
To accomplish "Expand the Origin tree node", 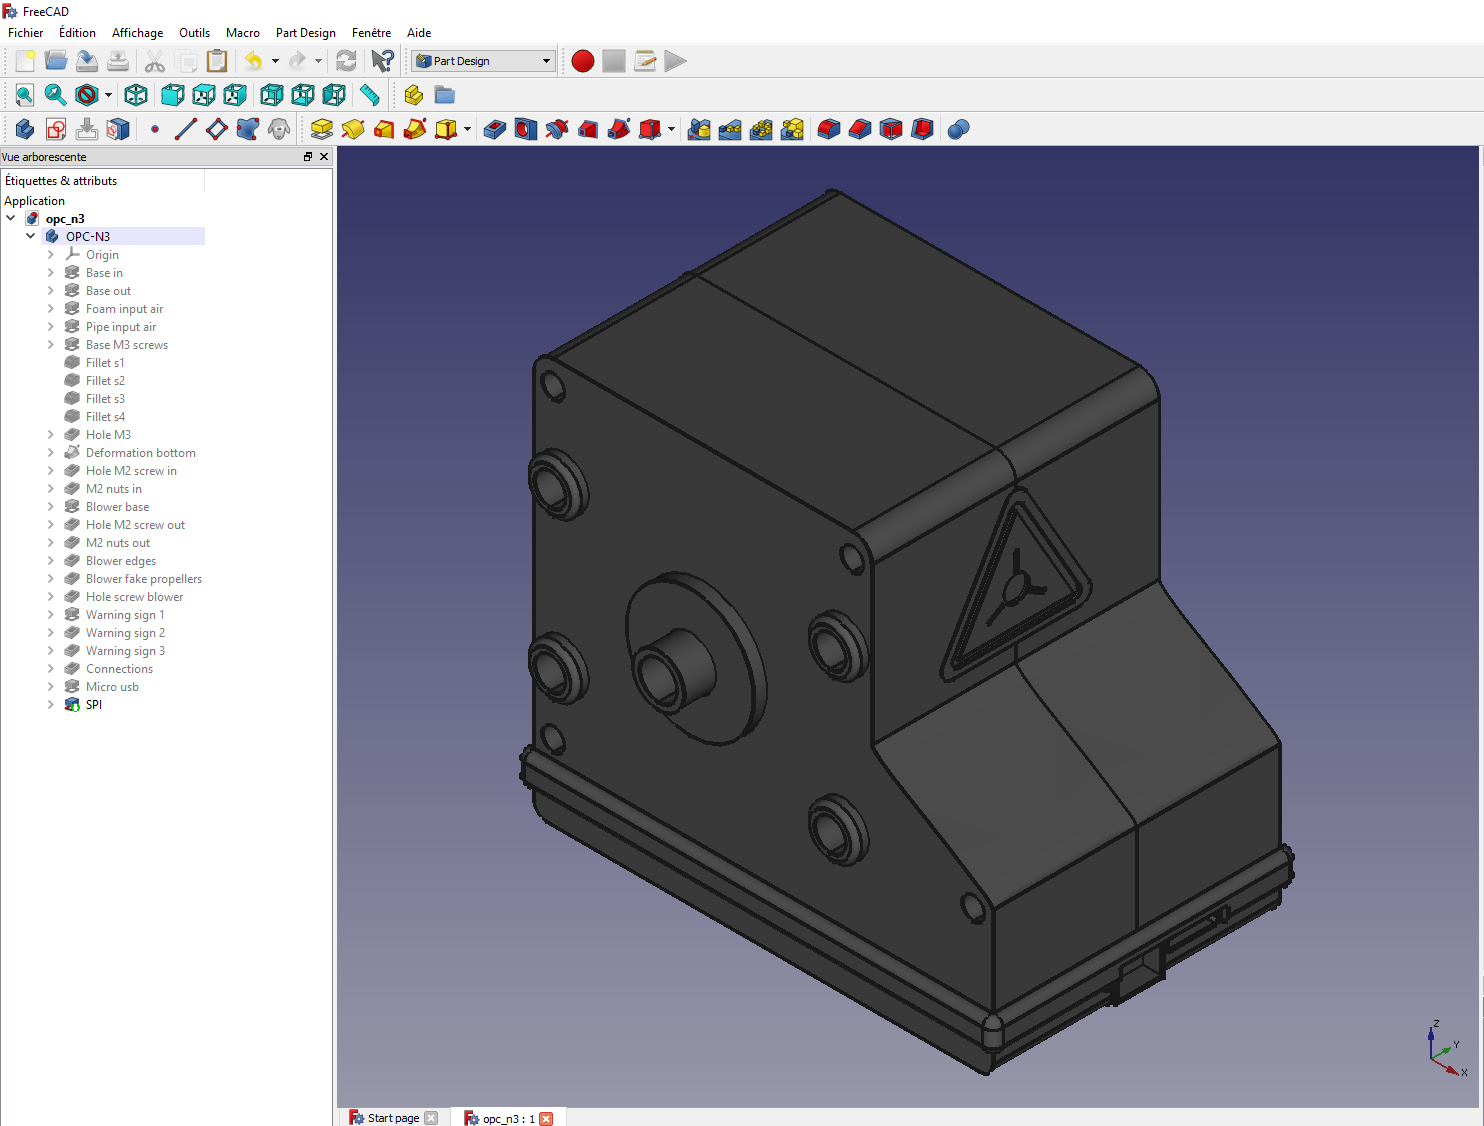I will pyautogui.click(x=51, y=254).
